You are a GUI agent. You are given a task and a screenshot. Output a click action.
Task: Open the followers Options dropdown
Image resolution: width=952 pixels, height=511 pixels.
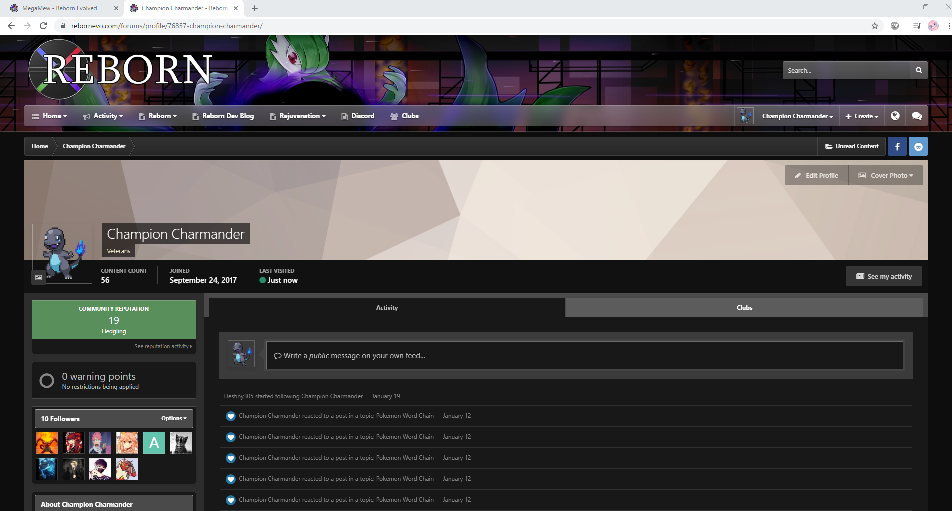174,418
